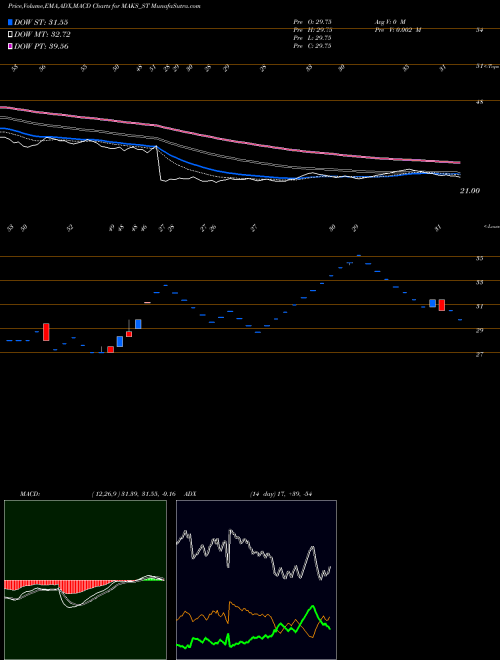This screenshot has width=500, height=660.
Task: Click the 21.00 price label on EMA chart
Action: [470, 191]
